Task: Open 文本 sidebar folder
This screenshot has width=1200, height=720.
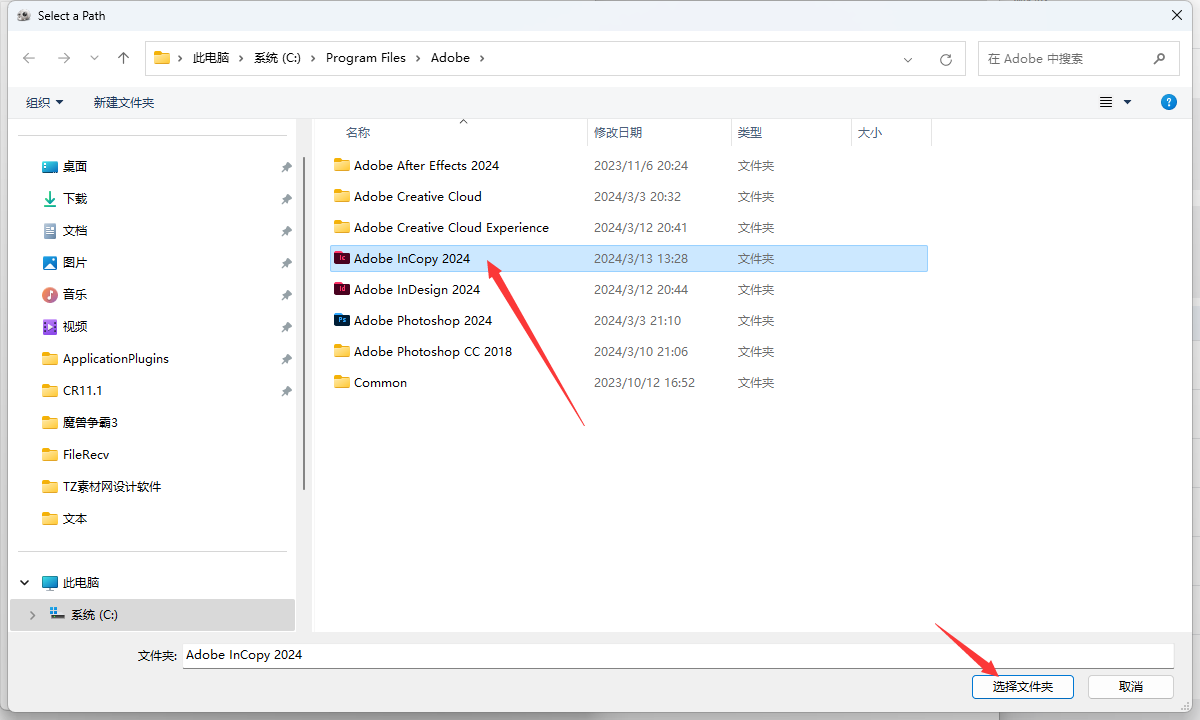Action: [x=65, y=519]
